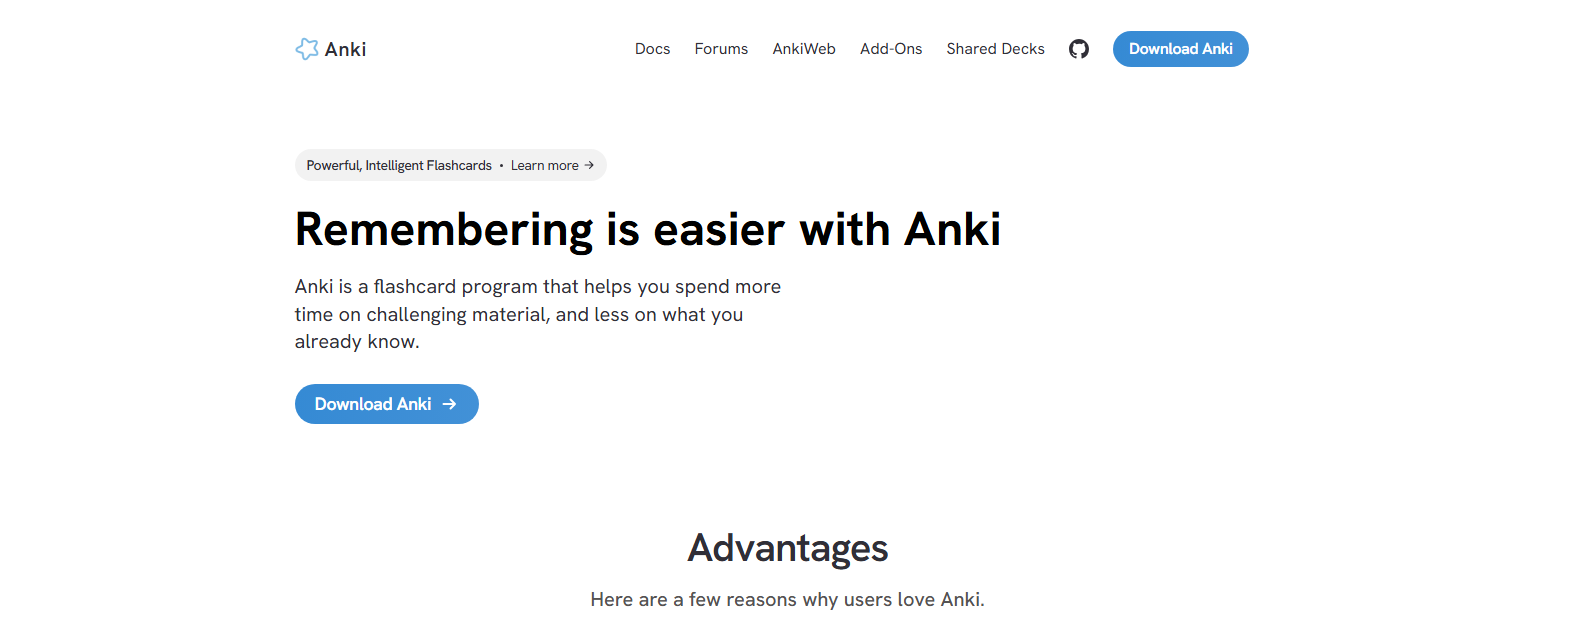Click the Powerful, Intelligent Flashcards badge
Viewport: 1579px width, 641px height.
click(x=397, y=165)
